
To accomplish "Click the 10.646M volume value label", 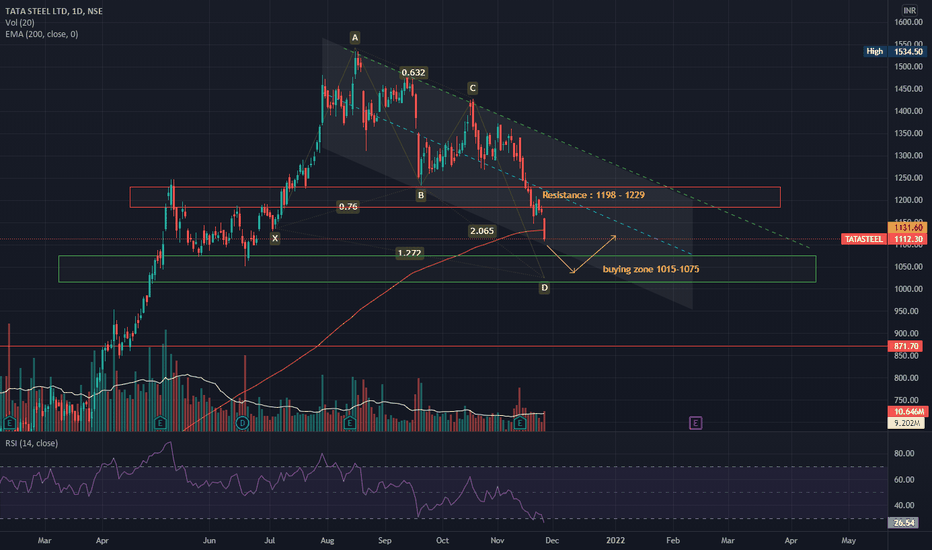I will pos(908,411).
